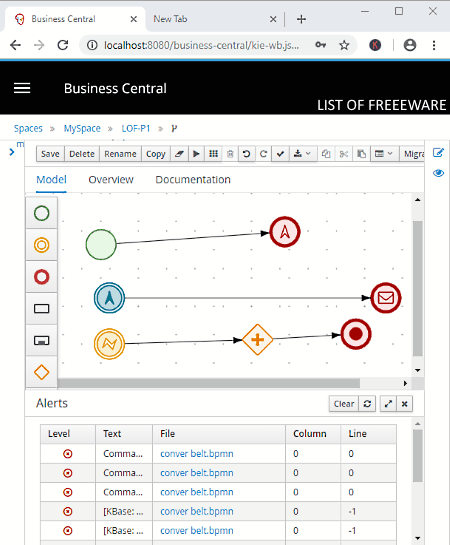Click the play/visit graph icon
The height and width of the screenshot is (545, 450).
[x=196, y=154]
